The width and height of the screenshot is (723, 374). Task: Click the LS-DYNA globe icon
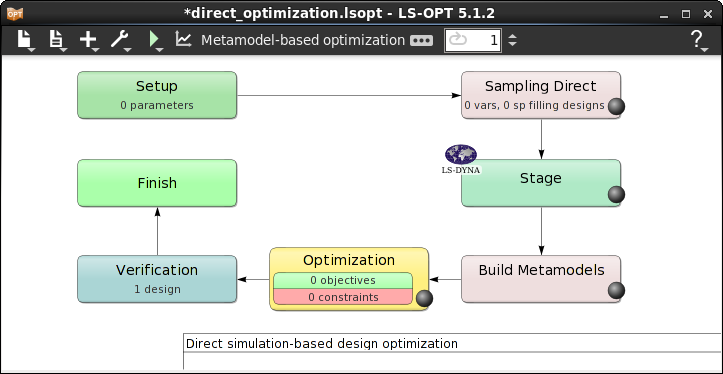click(461, 159)
